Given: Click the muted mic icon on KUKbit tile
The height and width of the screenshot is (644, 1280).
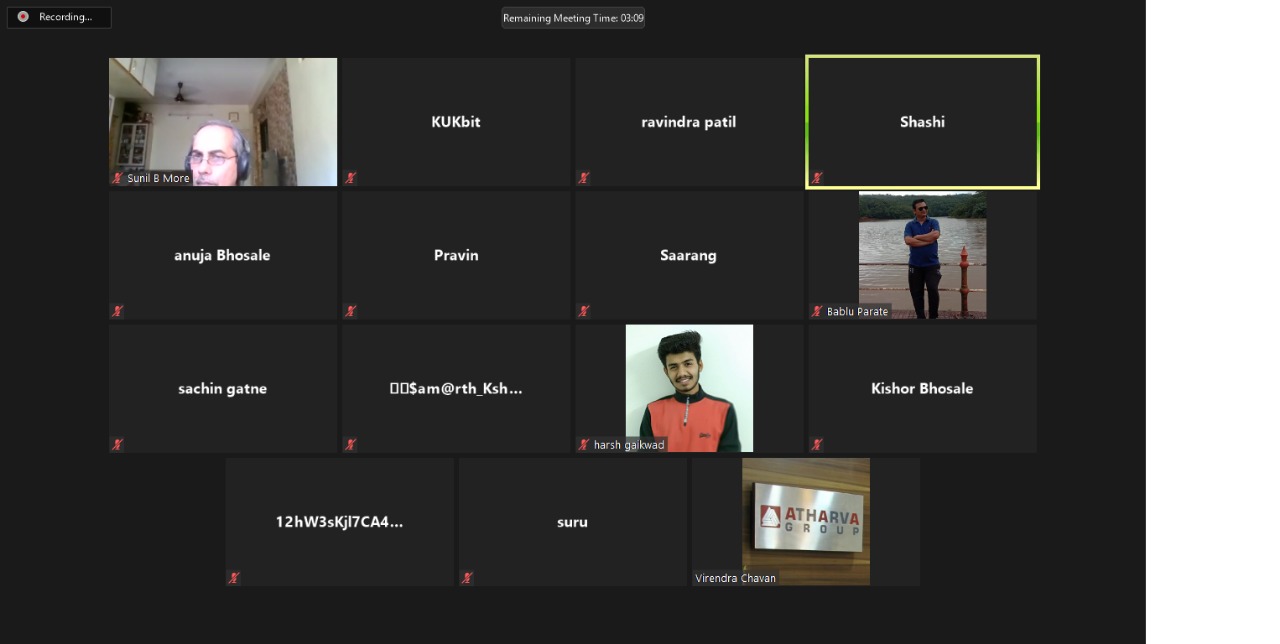Looking at the screenshot, I should 350,178.
